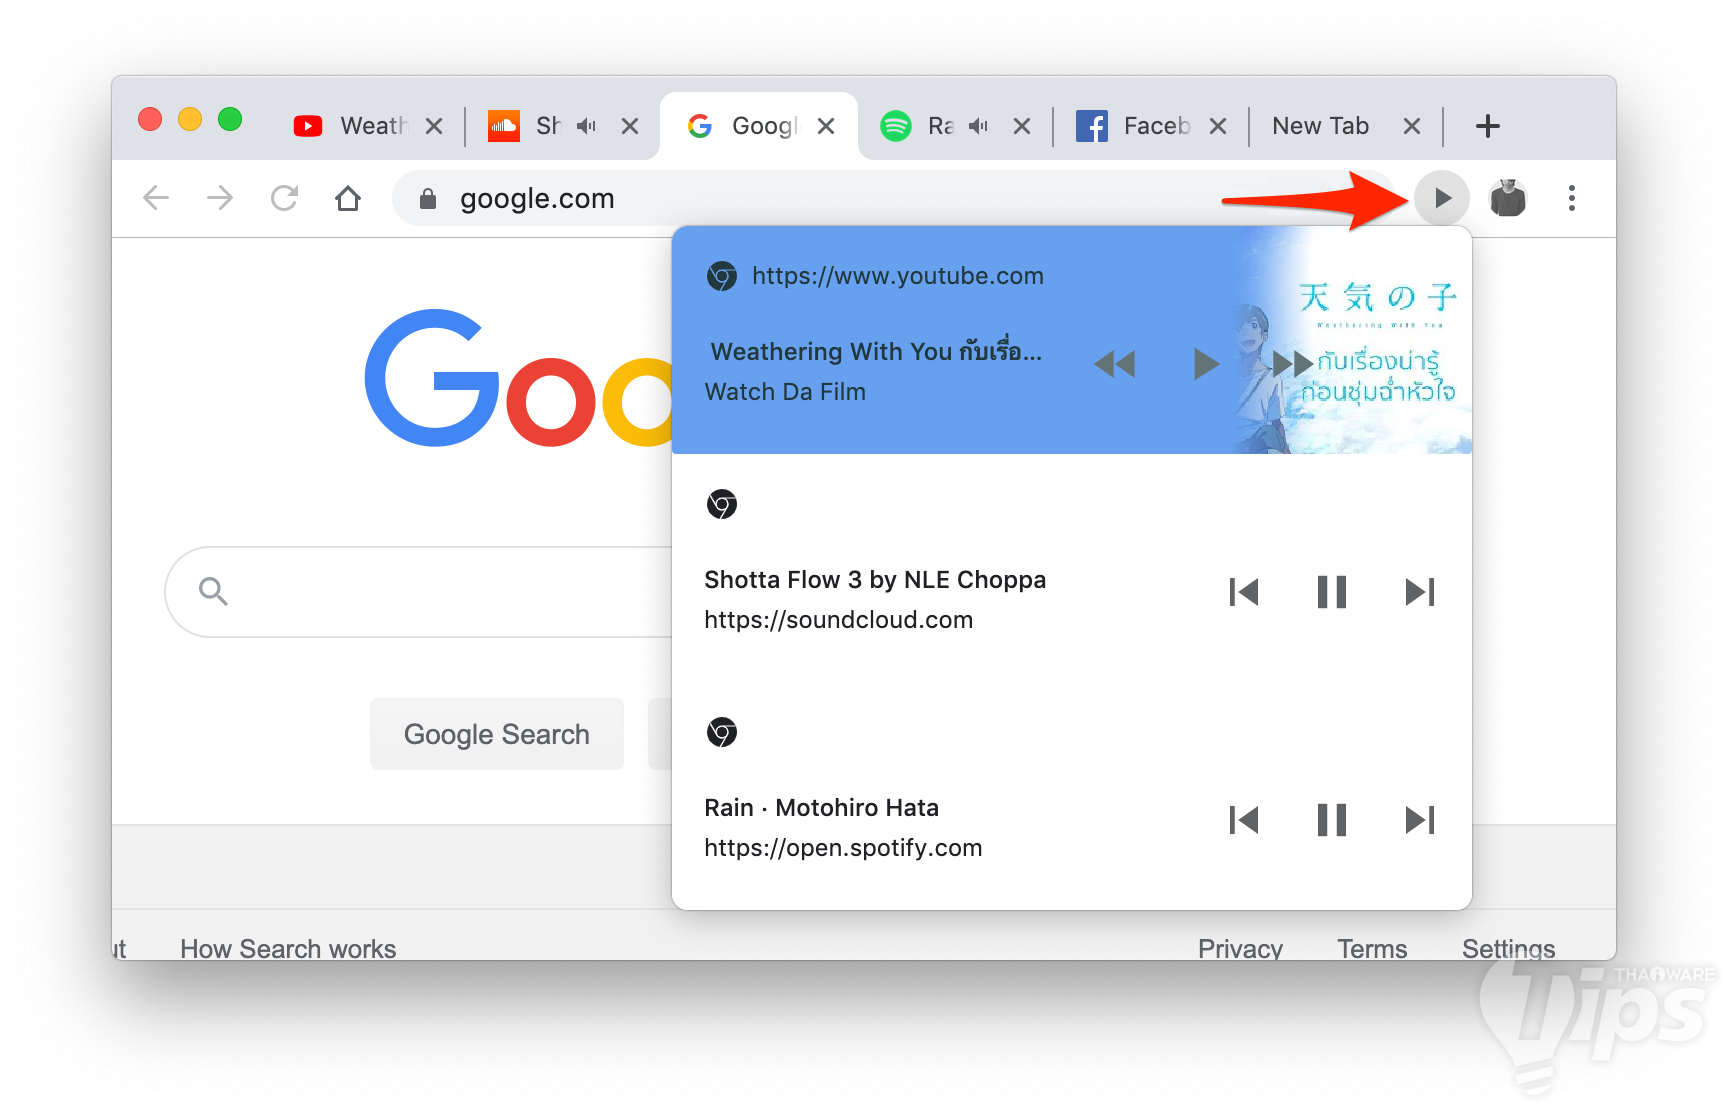Open the Chrome three-dot menu
Viewport: 1728px width, 1108px height.
tap(1572, 198)
